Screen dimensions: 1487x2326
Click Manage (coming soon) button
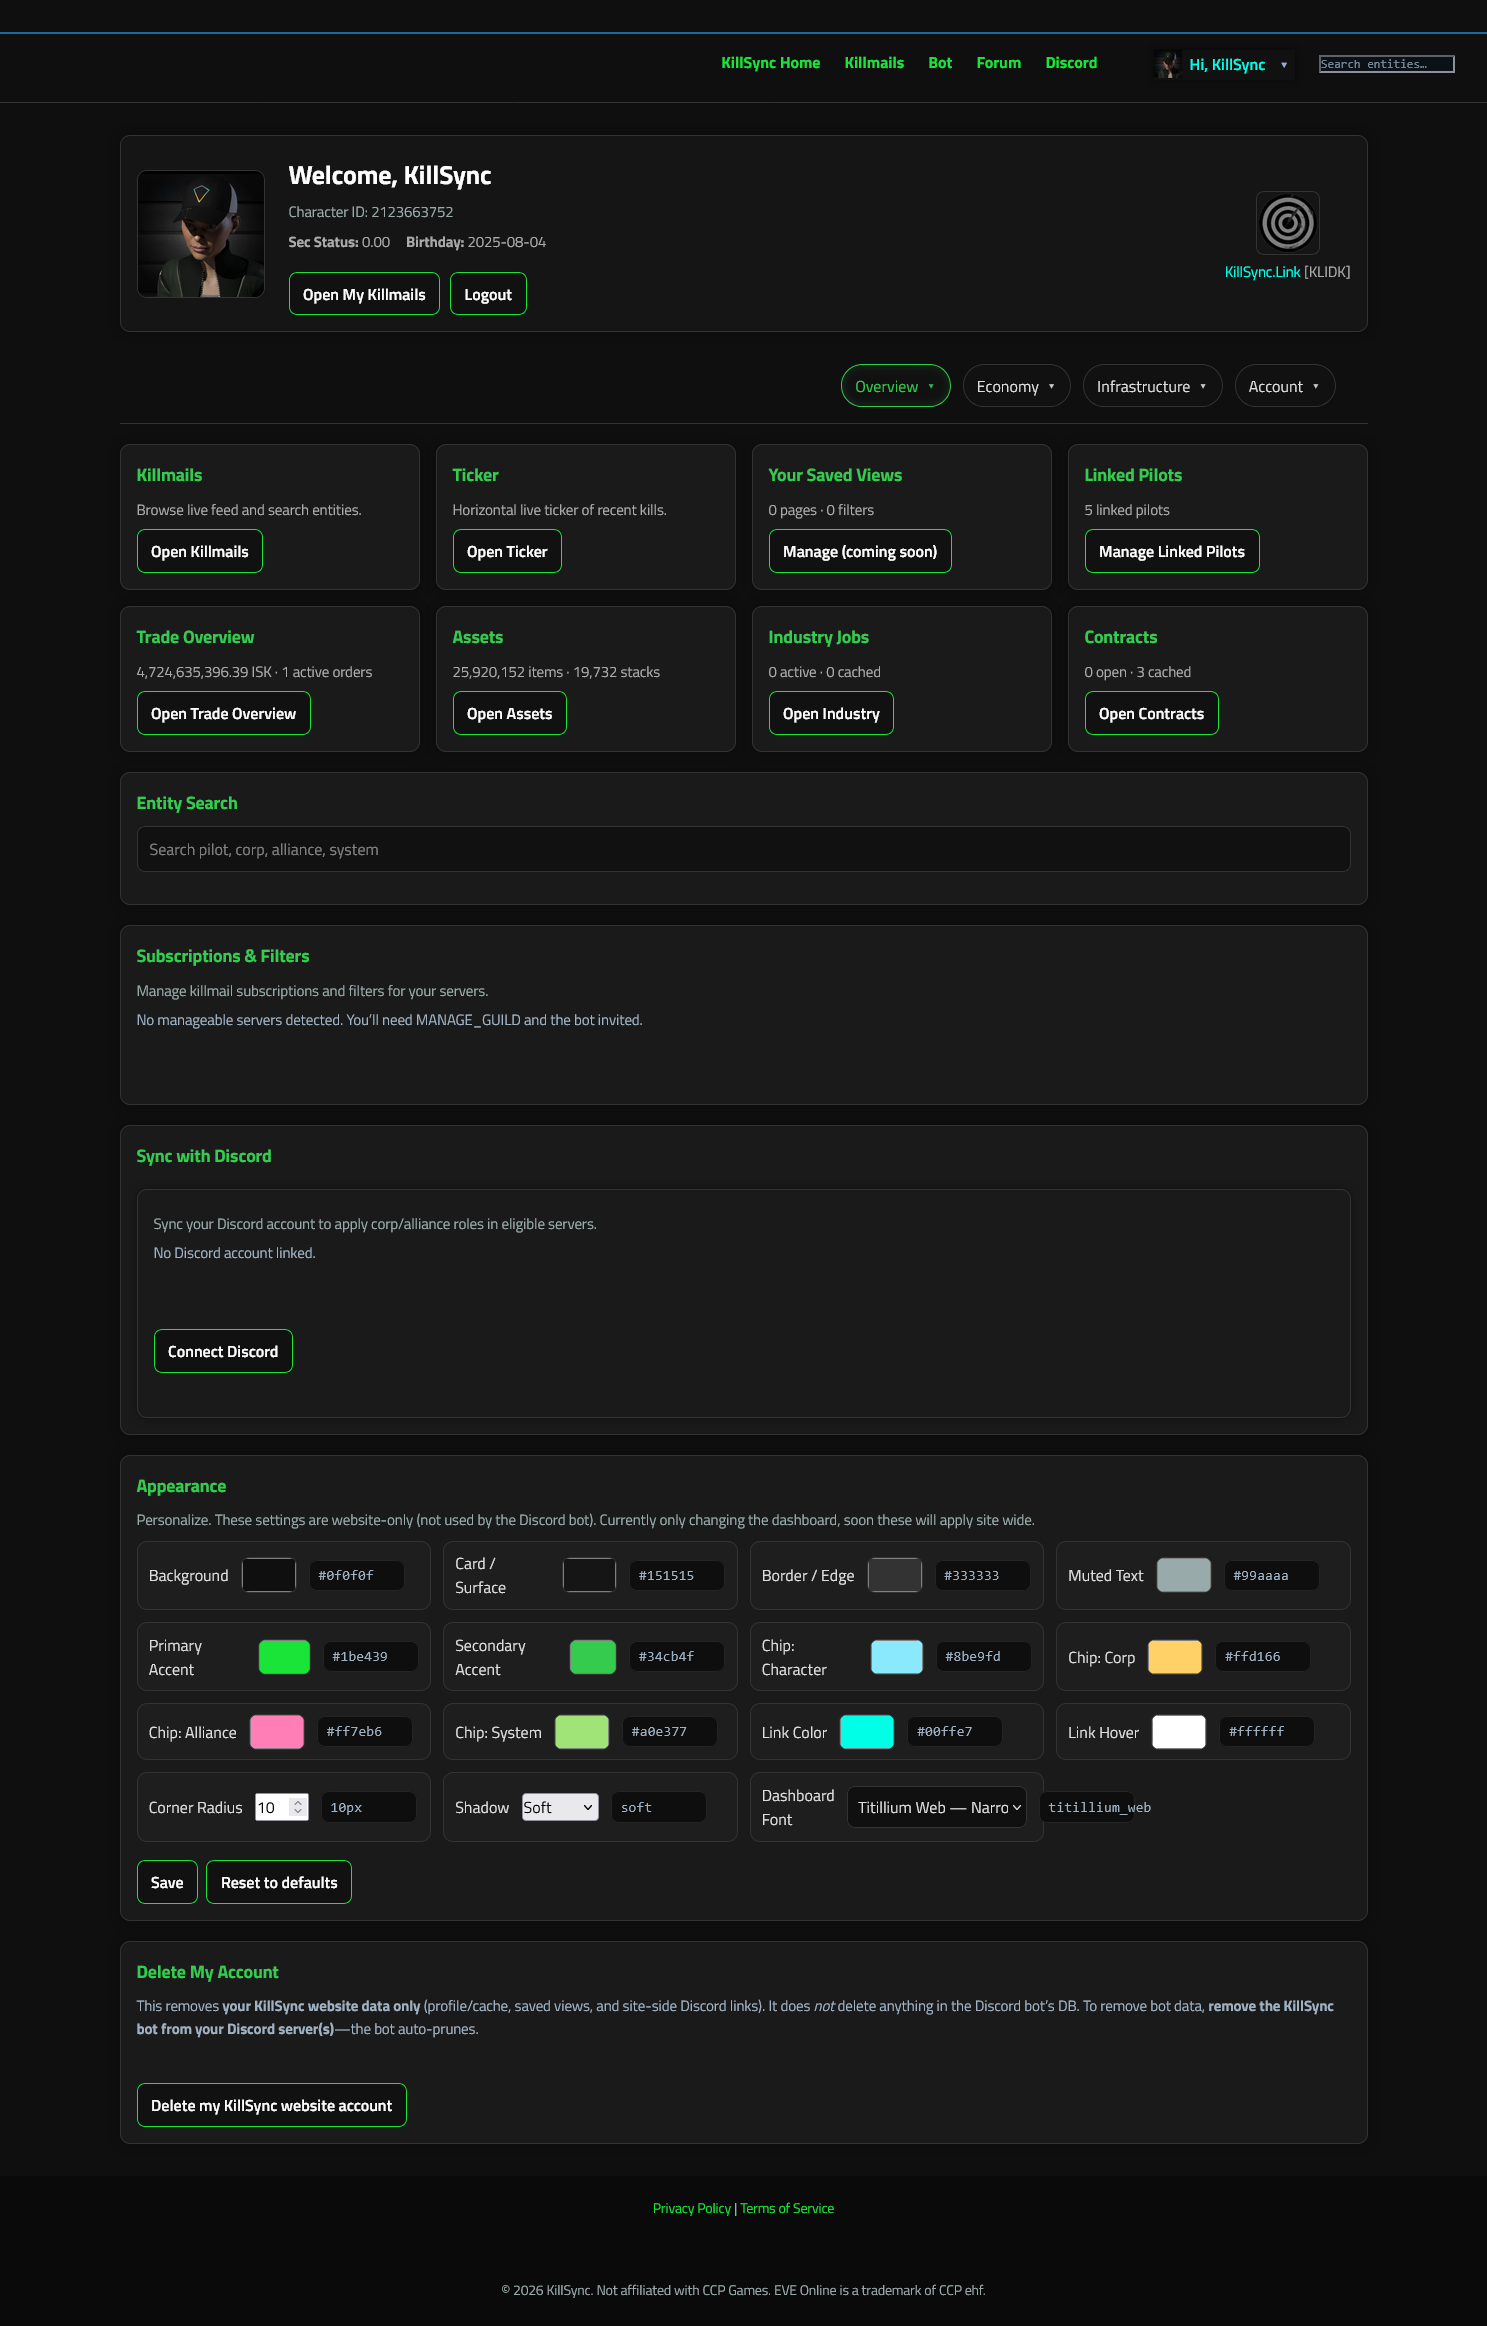[860, 551]
